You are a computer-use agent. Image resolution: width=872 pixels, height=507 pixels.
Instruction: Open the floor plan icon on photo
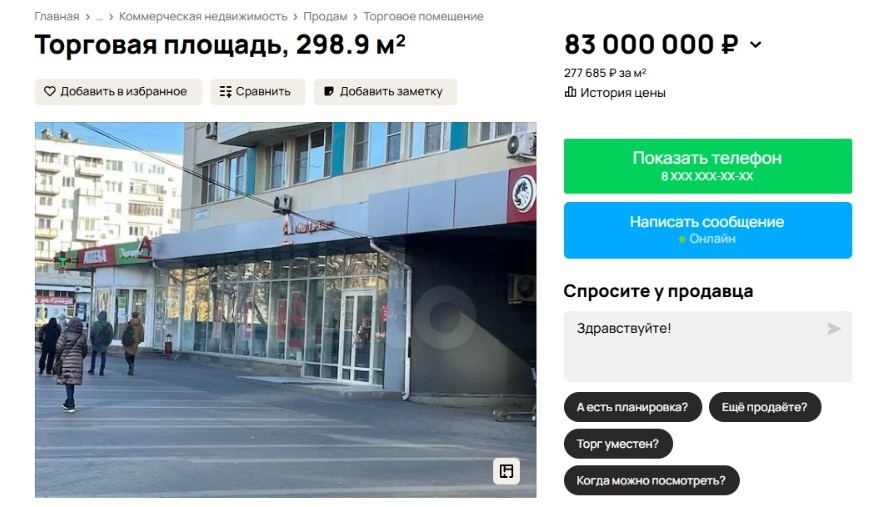[x=506, y=471]
